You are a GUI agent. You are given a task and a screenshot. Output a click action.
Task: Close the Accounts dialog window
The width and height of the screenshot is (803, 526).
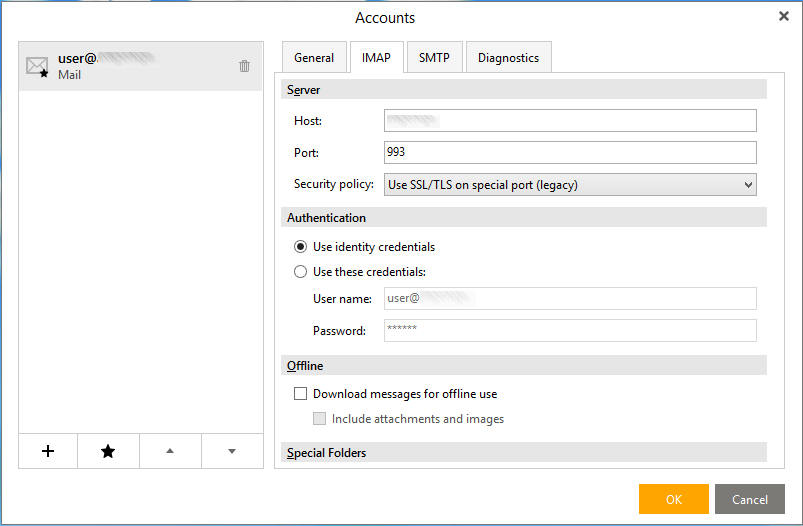[783, 16]
